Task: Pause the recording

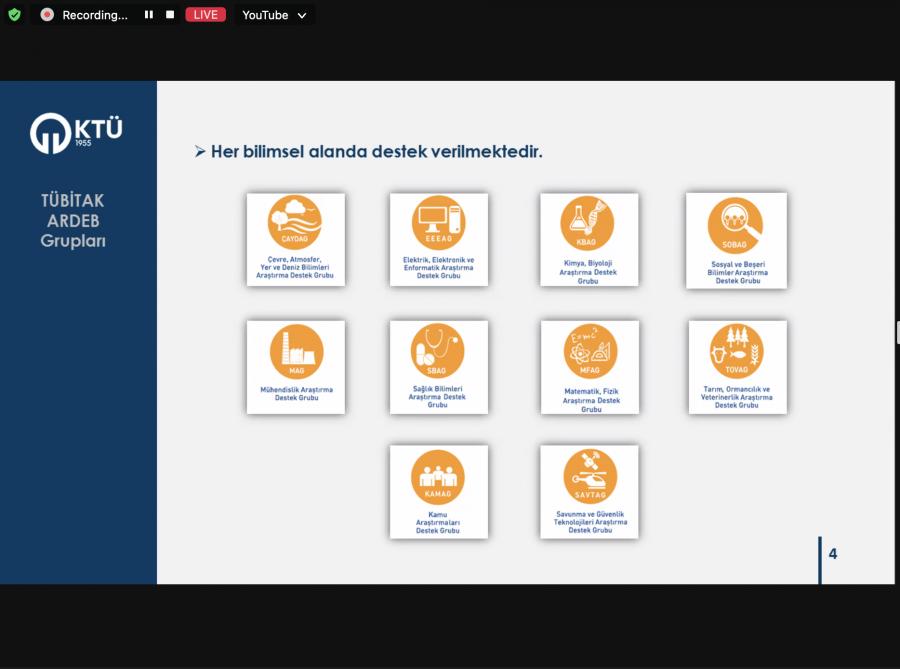Action: pyautogui.click(x=149, y=15)
